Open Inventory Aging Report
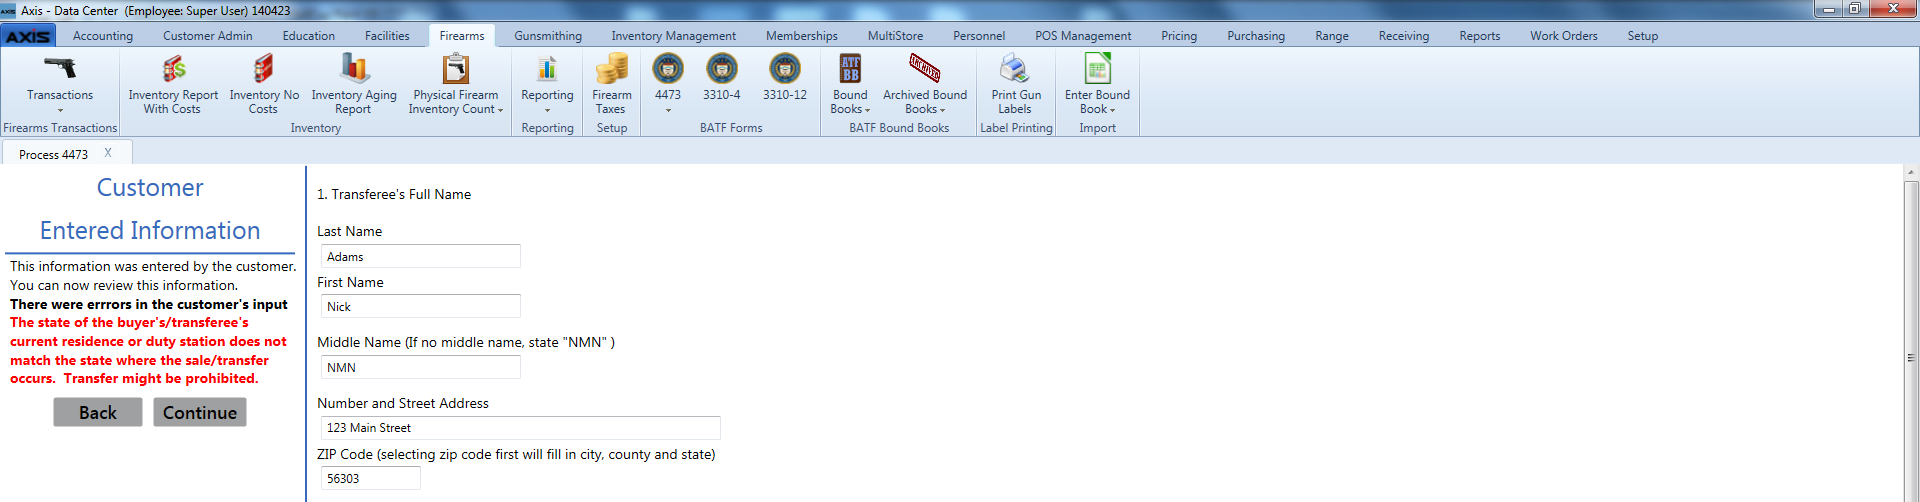The height and width of the screenshot is (502, 1920). [354, 84]
